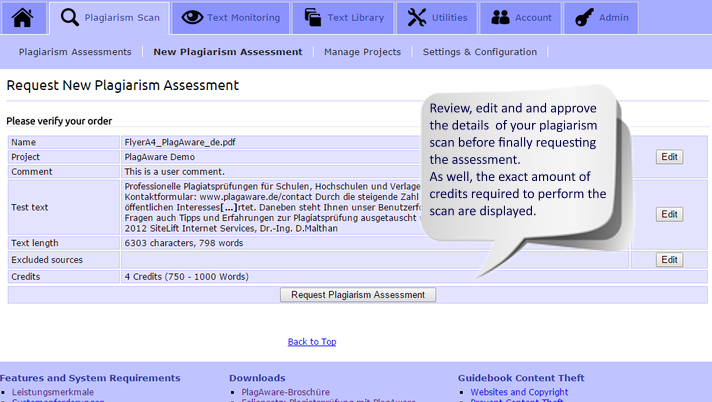
Task: Click the Test text row label
Action: 30,207
